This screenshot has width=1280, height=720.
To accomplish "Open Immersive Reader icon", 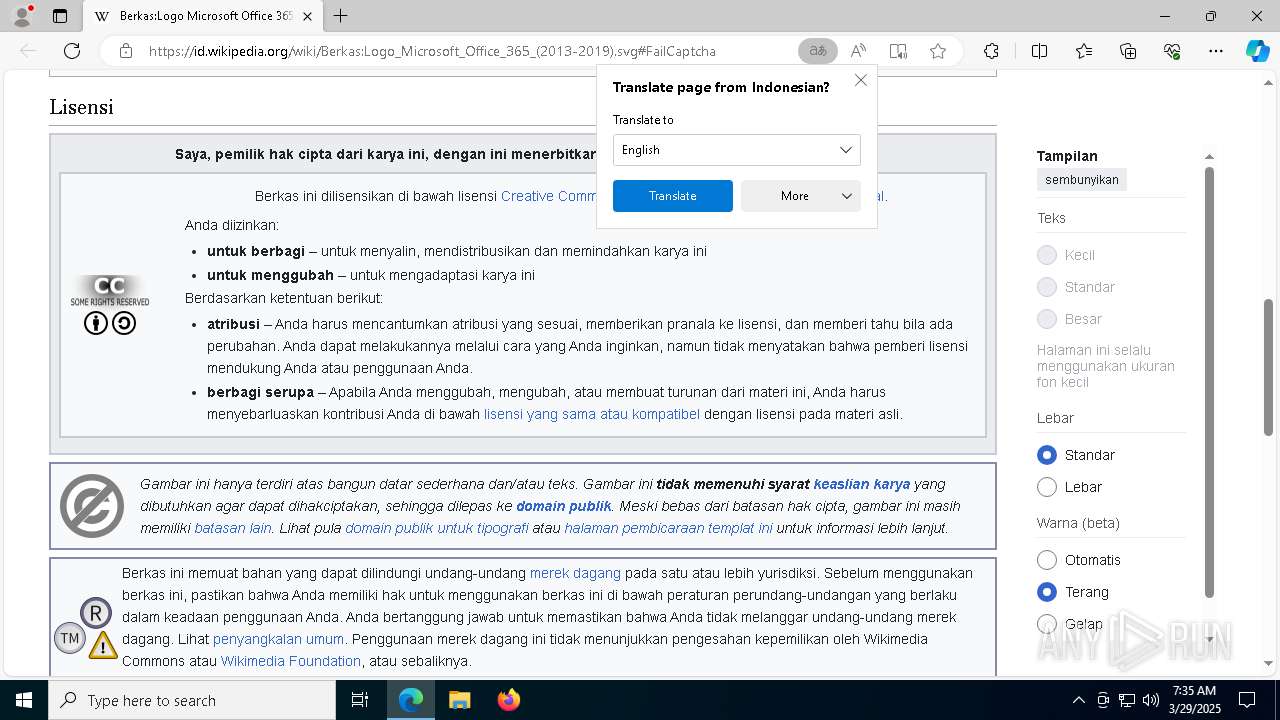I will 898,51.
